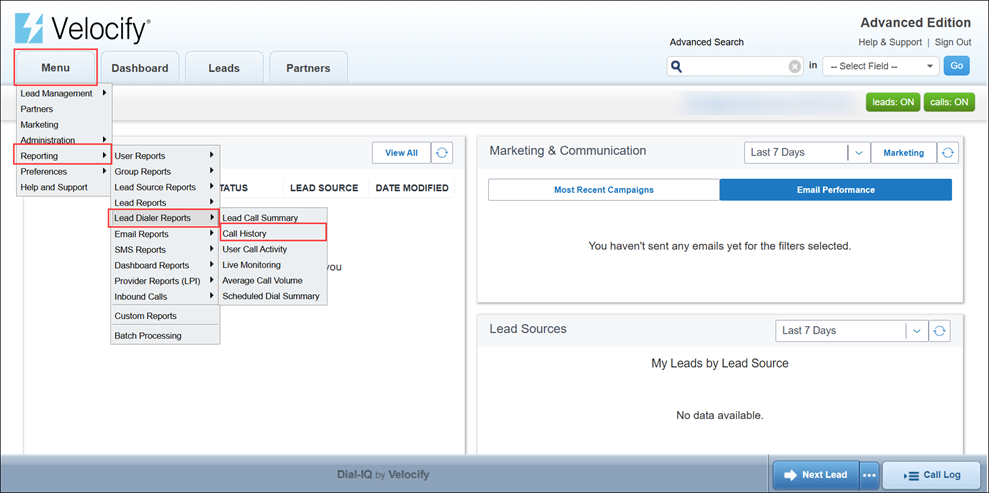Select Lead Reports submenu item

165,203
